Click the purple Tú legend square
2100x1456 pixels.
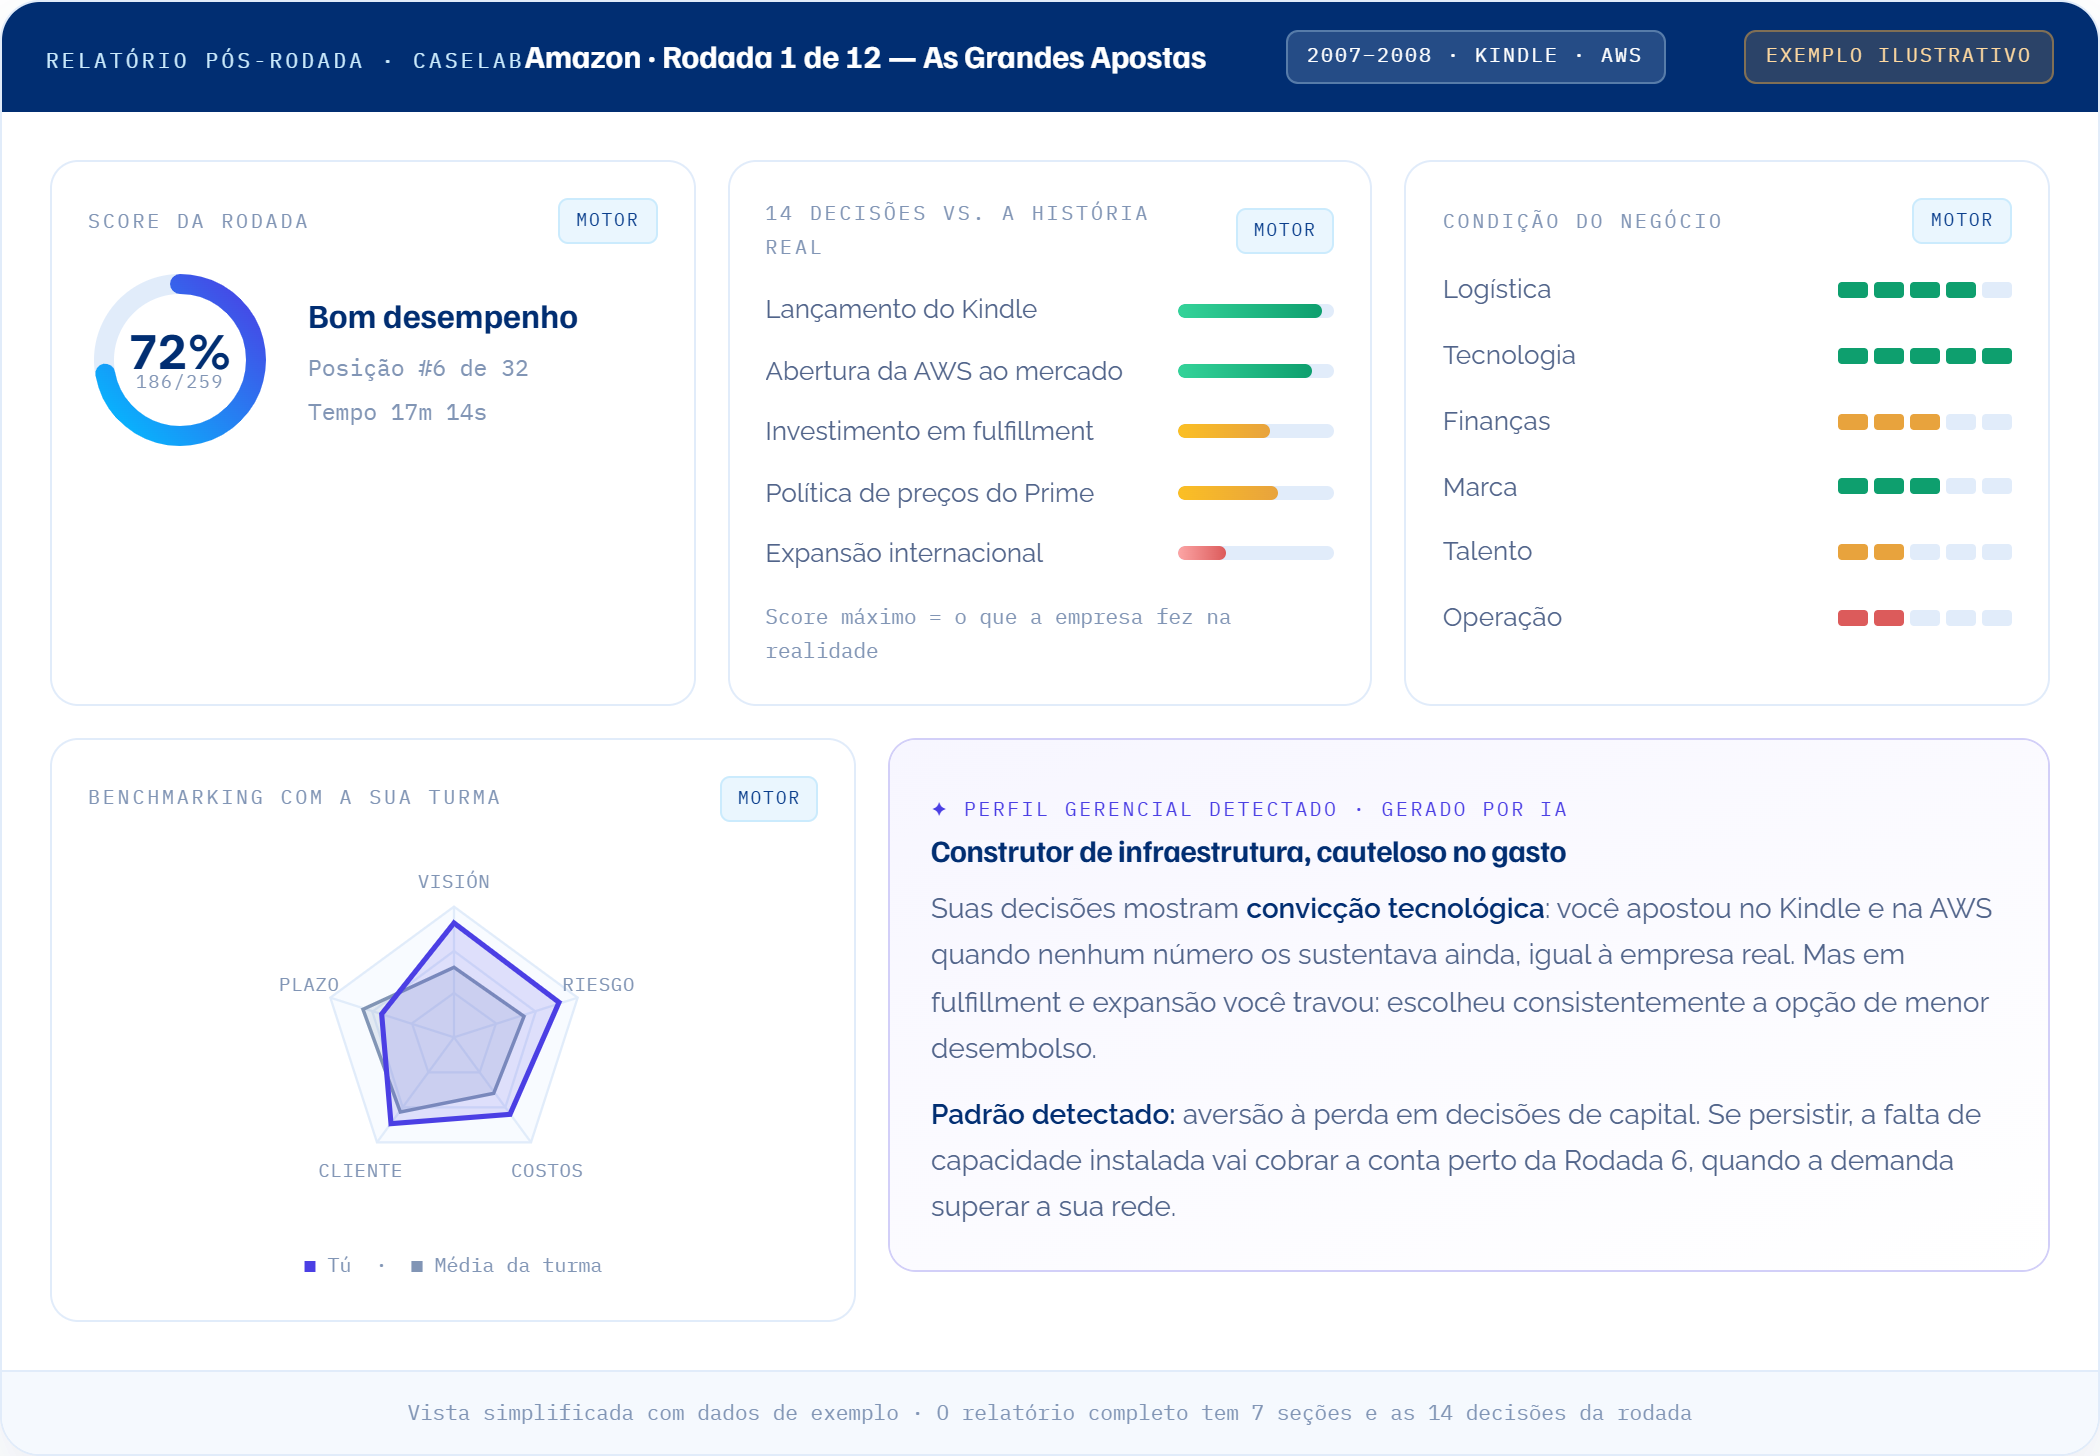pos(310,1266)
